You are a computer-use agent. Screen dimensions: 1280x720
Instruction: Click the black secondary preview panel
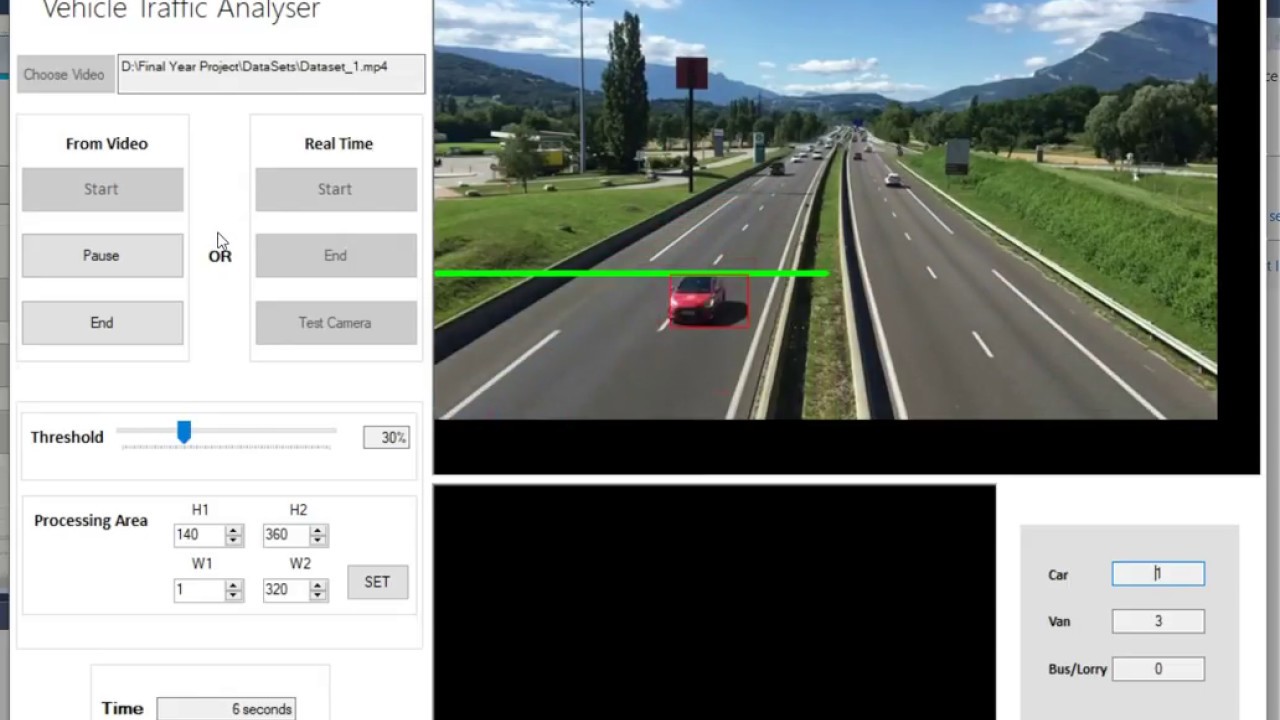[x=714, y=602]
